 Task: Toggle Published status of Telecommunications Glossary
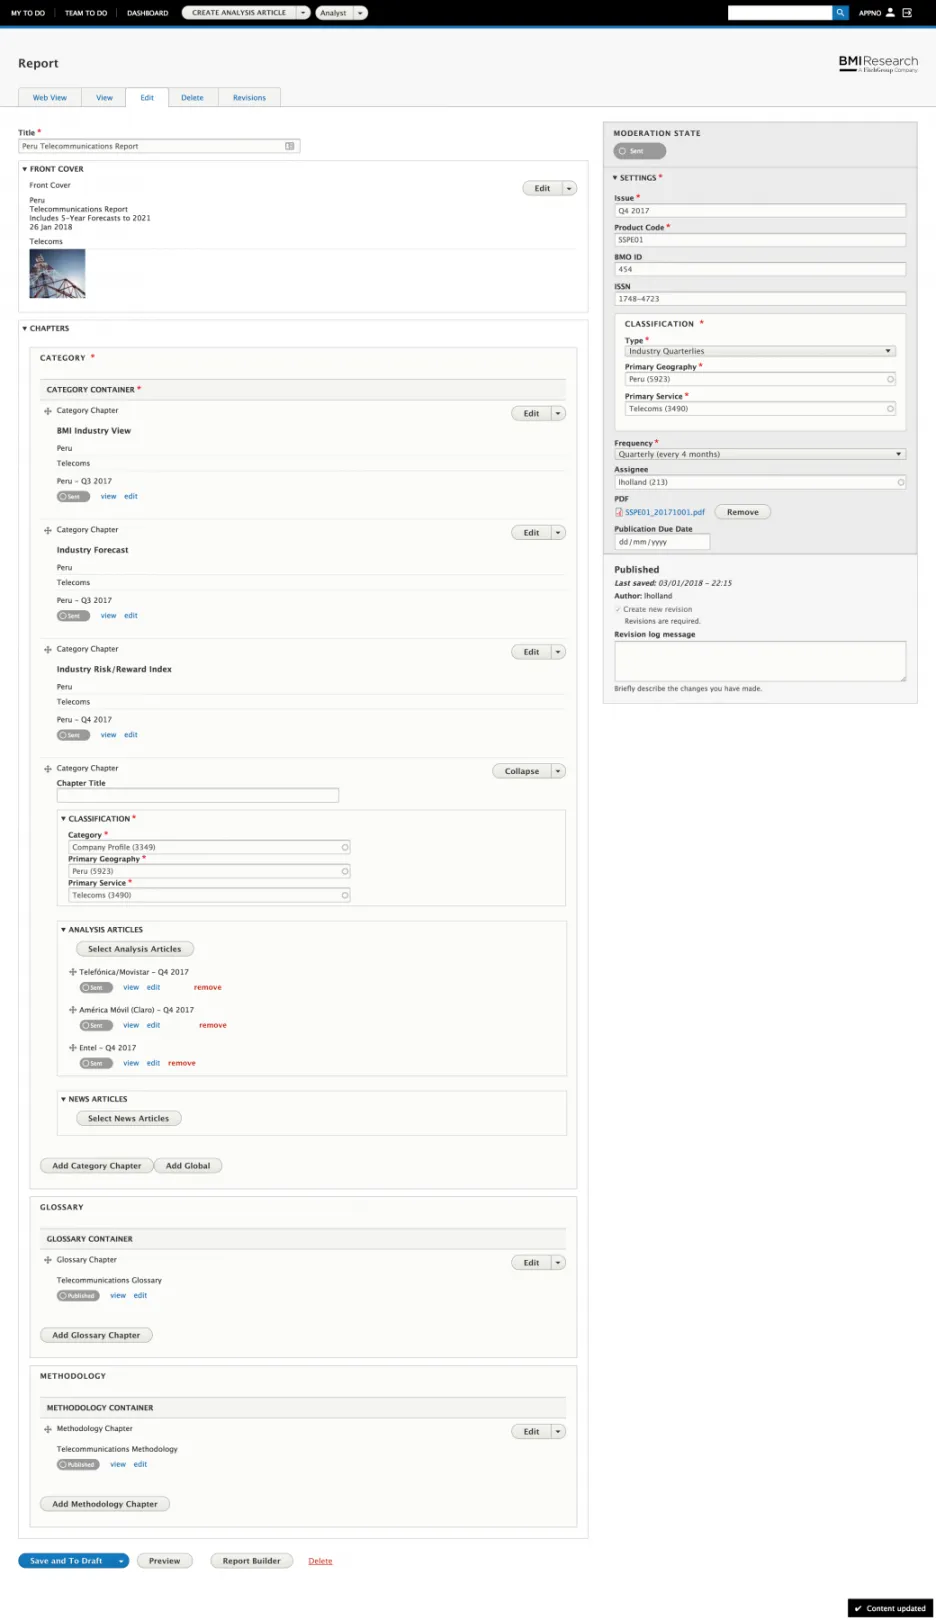tap(78, 1295)
